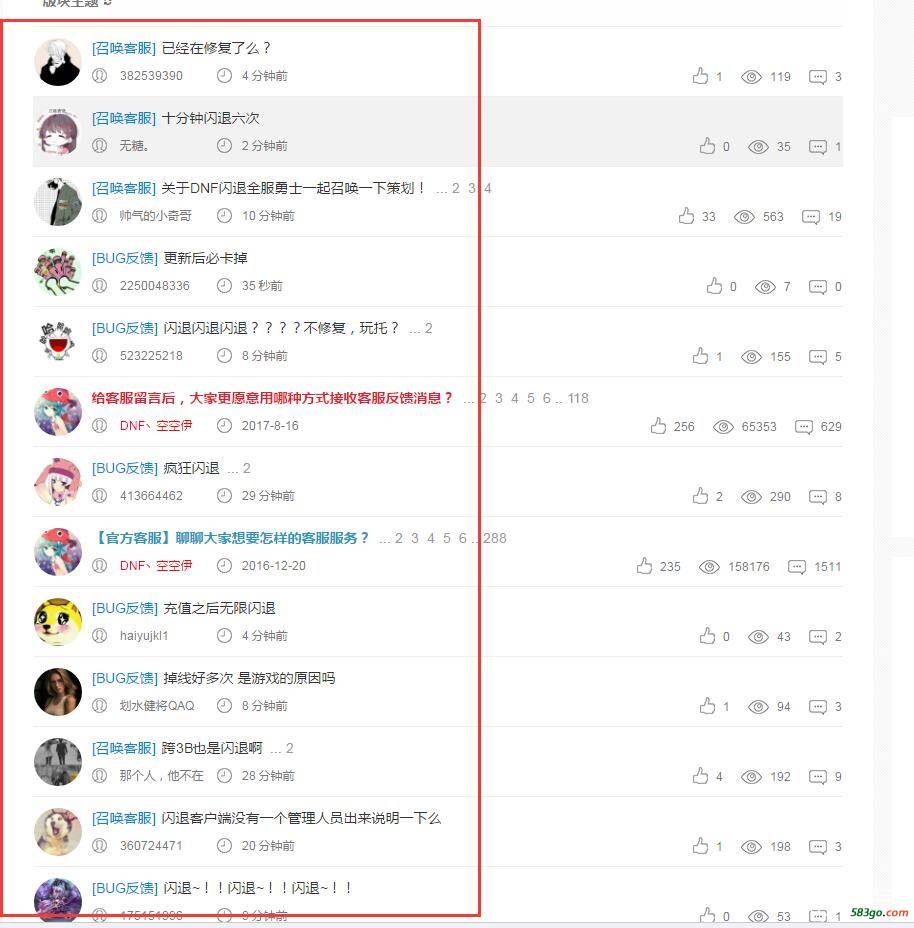Viewport: 914px width, 928px height.
Task: Click thumbs-up icon with 256 likes
Action: pos(658,426)
